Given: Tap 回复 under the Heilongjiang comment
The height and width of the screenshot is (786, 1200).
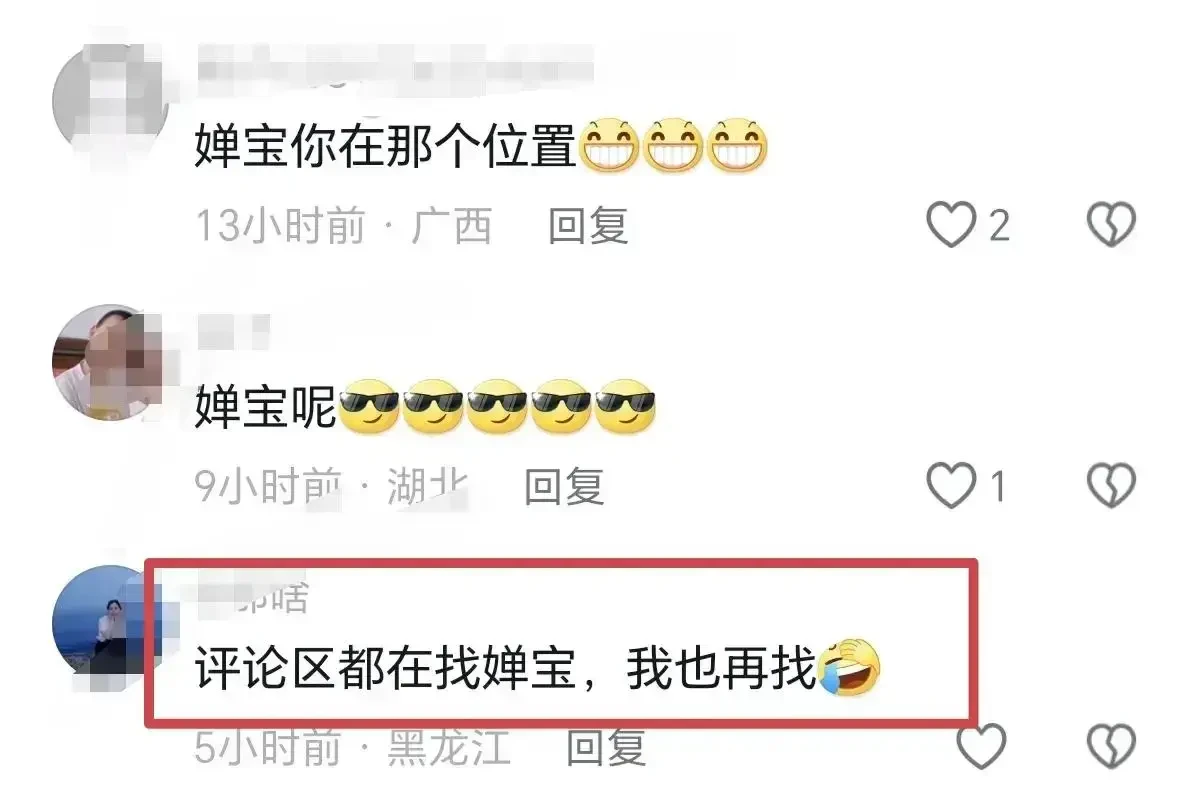Looking at the screenshot, I should coord(607,747).
